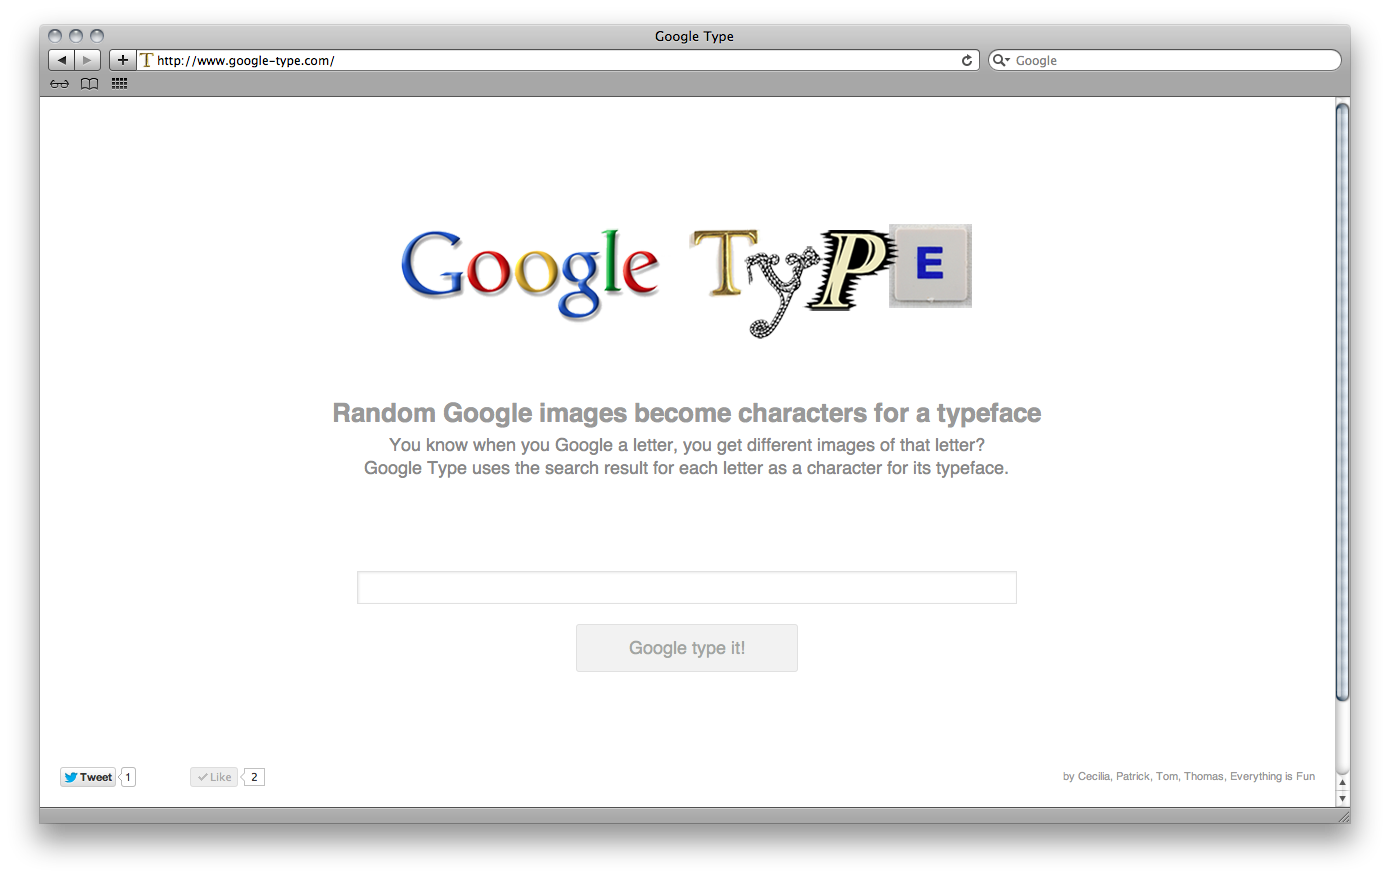Reload the page with the refresh icon
The image size is (1390, 878).
[x=967, y=60]
